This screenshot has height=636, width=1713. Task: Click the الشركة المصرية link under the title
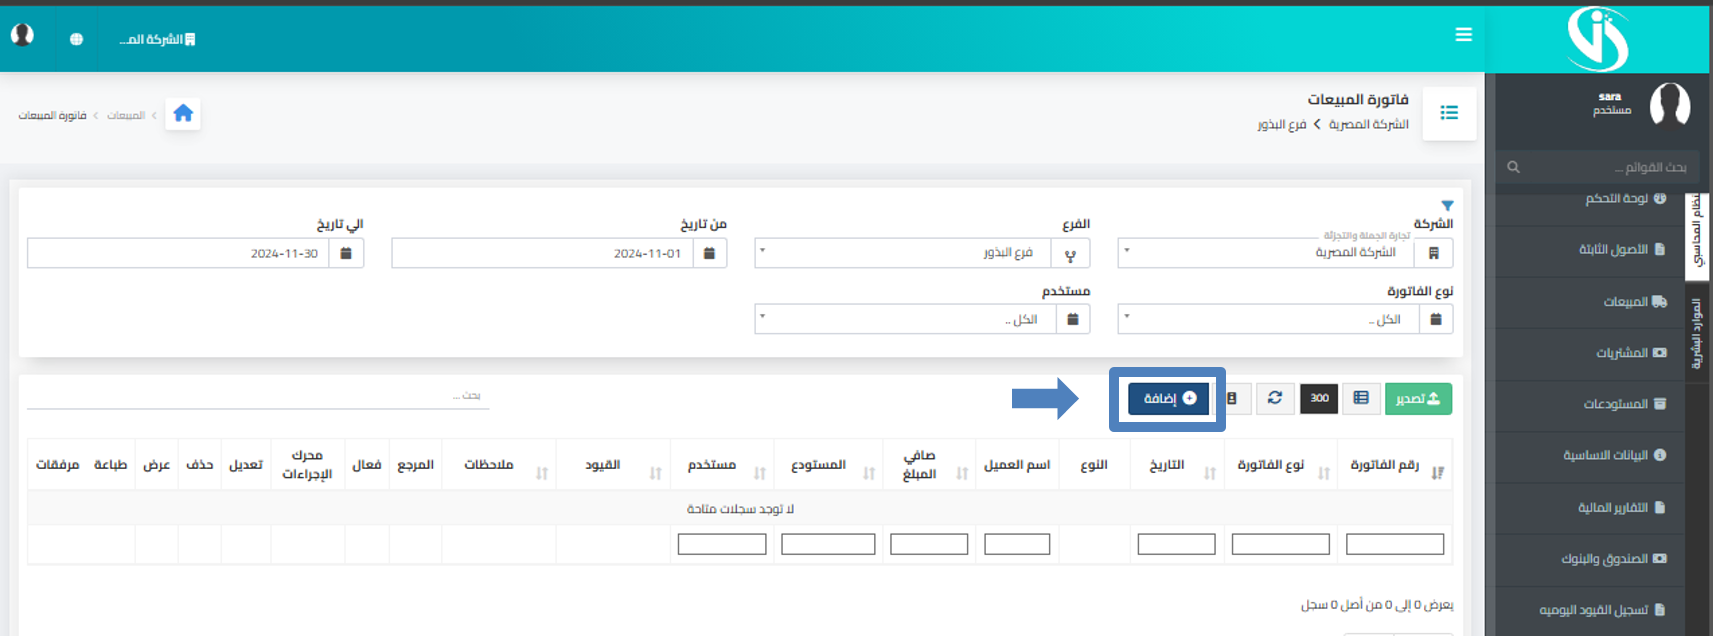[x=1368, y=124]
